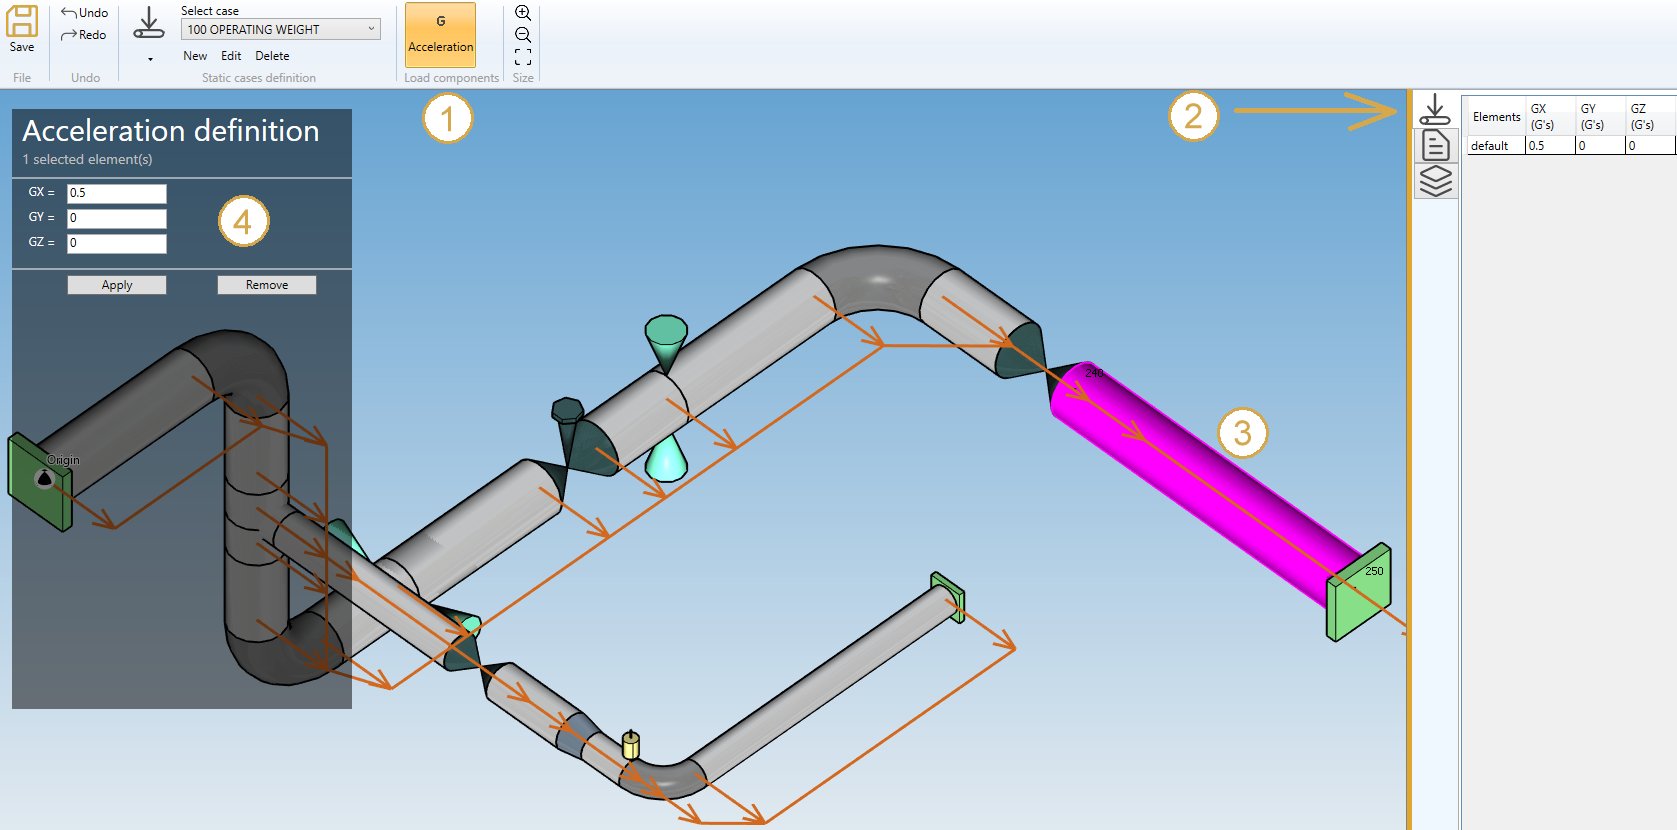This screenshot has width=1677, height=830.
Task: Open the loads tab in right sidebar
Action: click(1435, 109)
